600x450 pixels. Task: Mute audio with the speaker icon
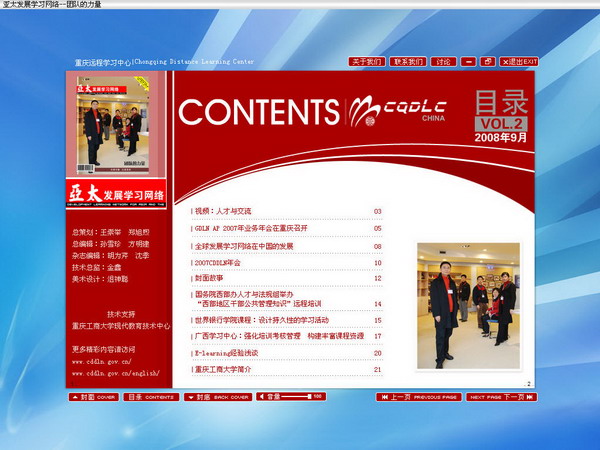coord(262,396)
